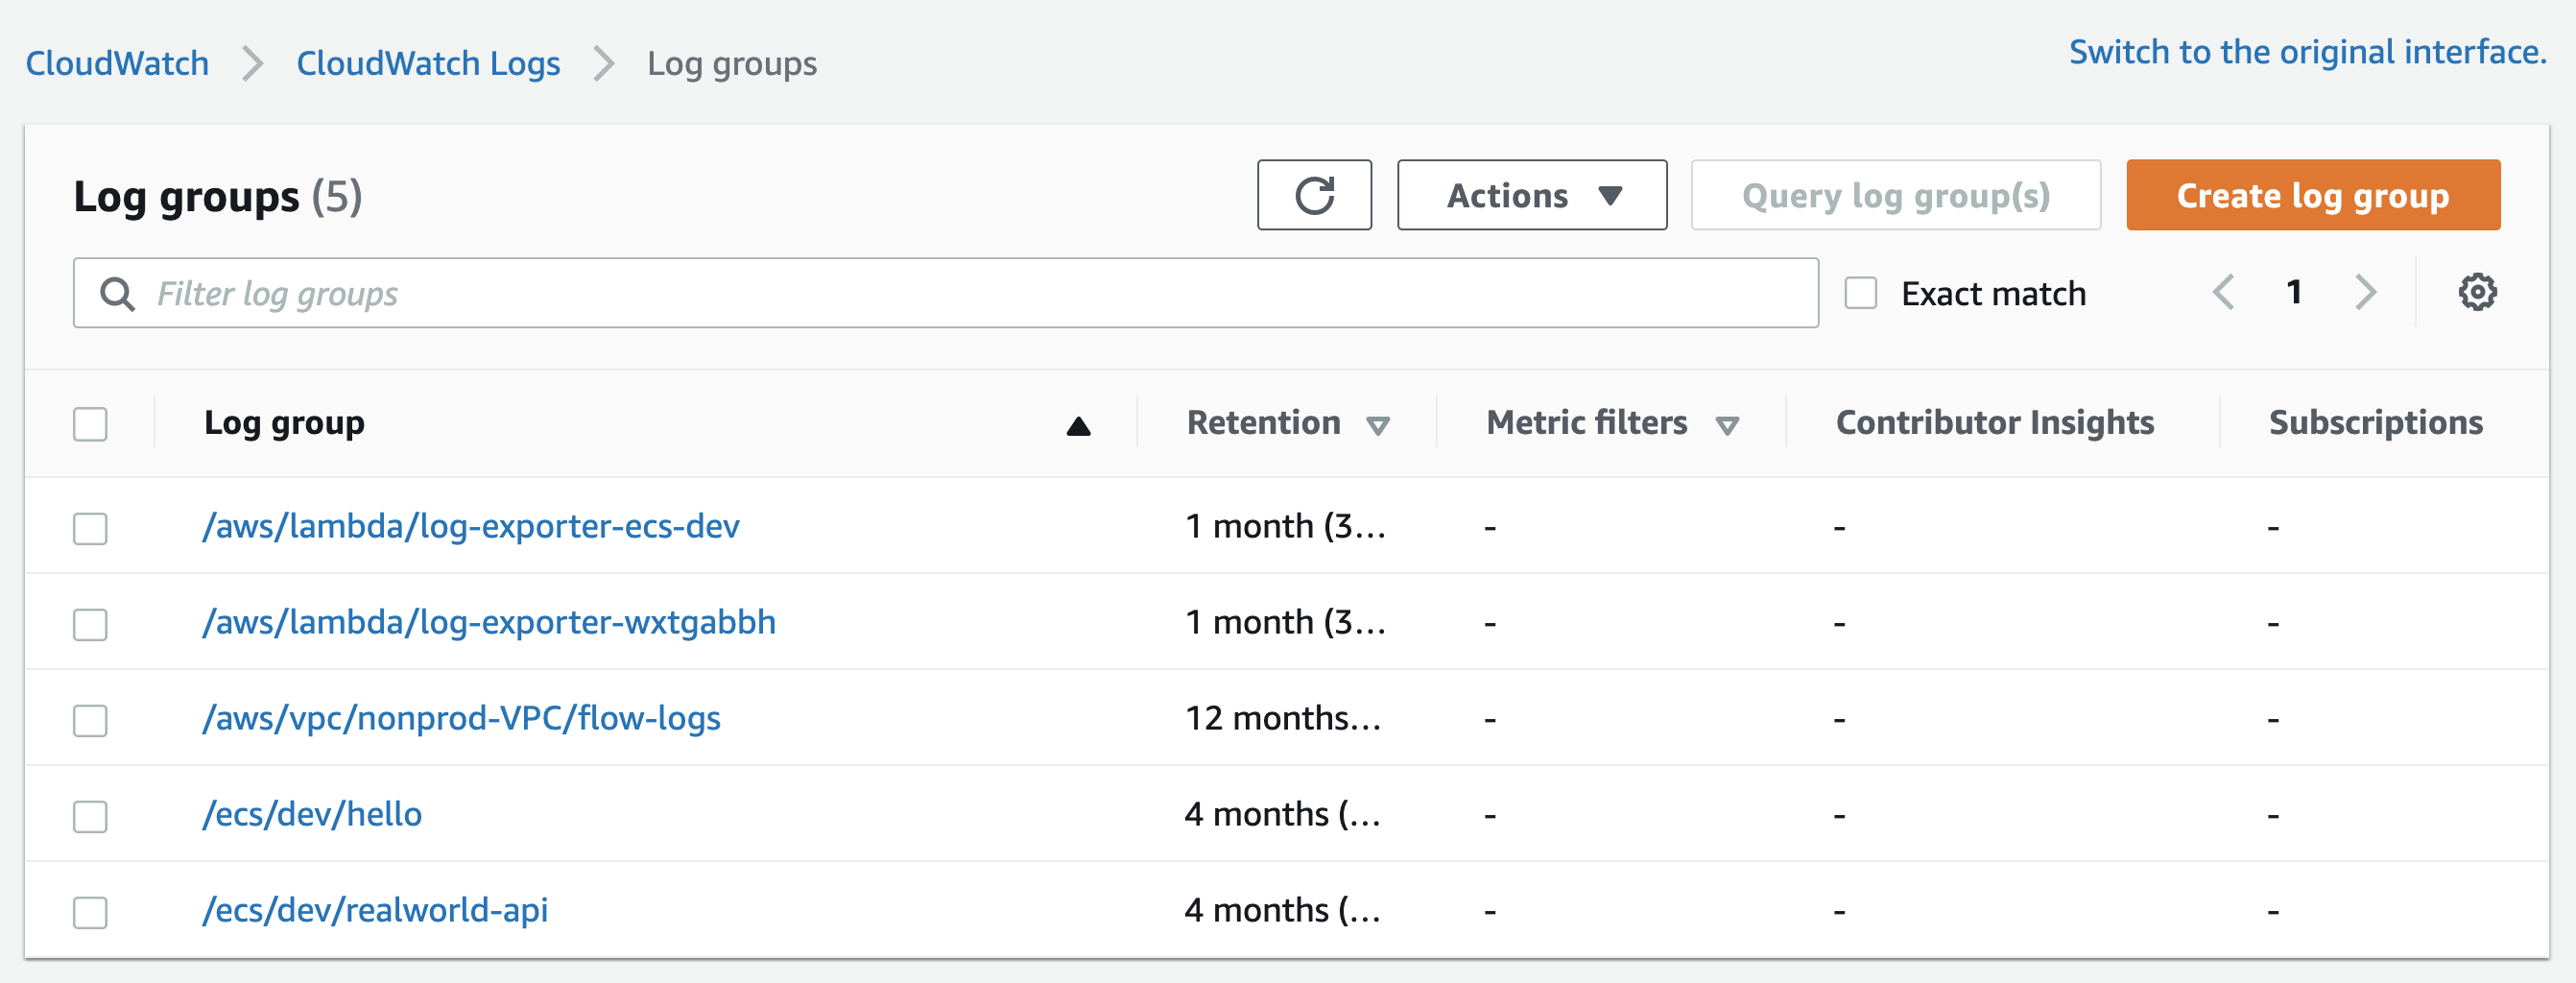Open the Metric filters column filter icon

[x=1727, y=425]
